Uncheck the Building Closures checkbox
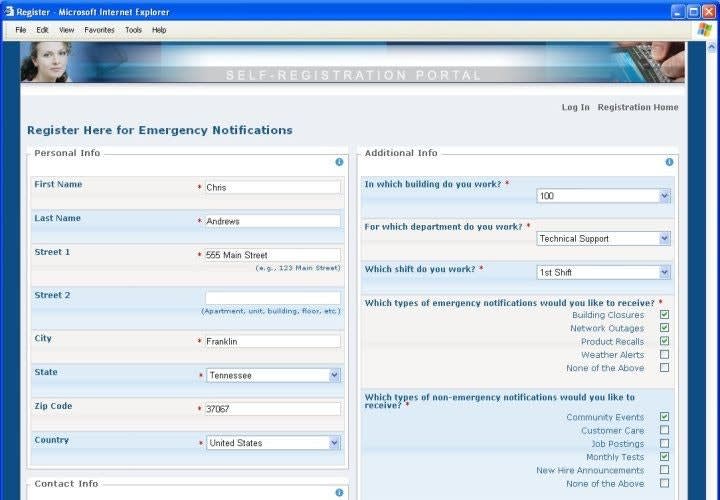Image resolution: width=720 pixels, height=500 pixels. 664,315
